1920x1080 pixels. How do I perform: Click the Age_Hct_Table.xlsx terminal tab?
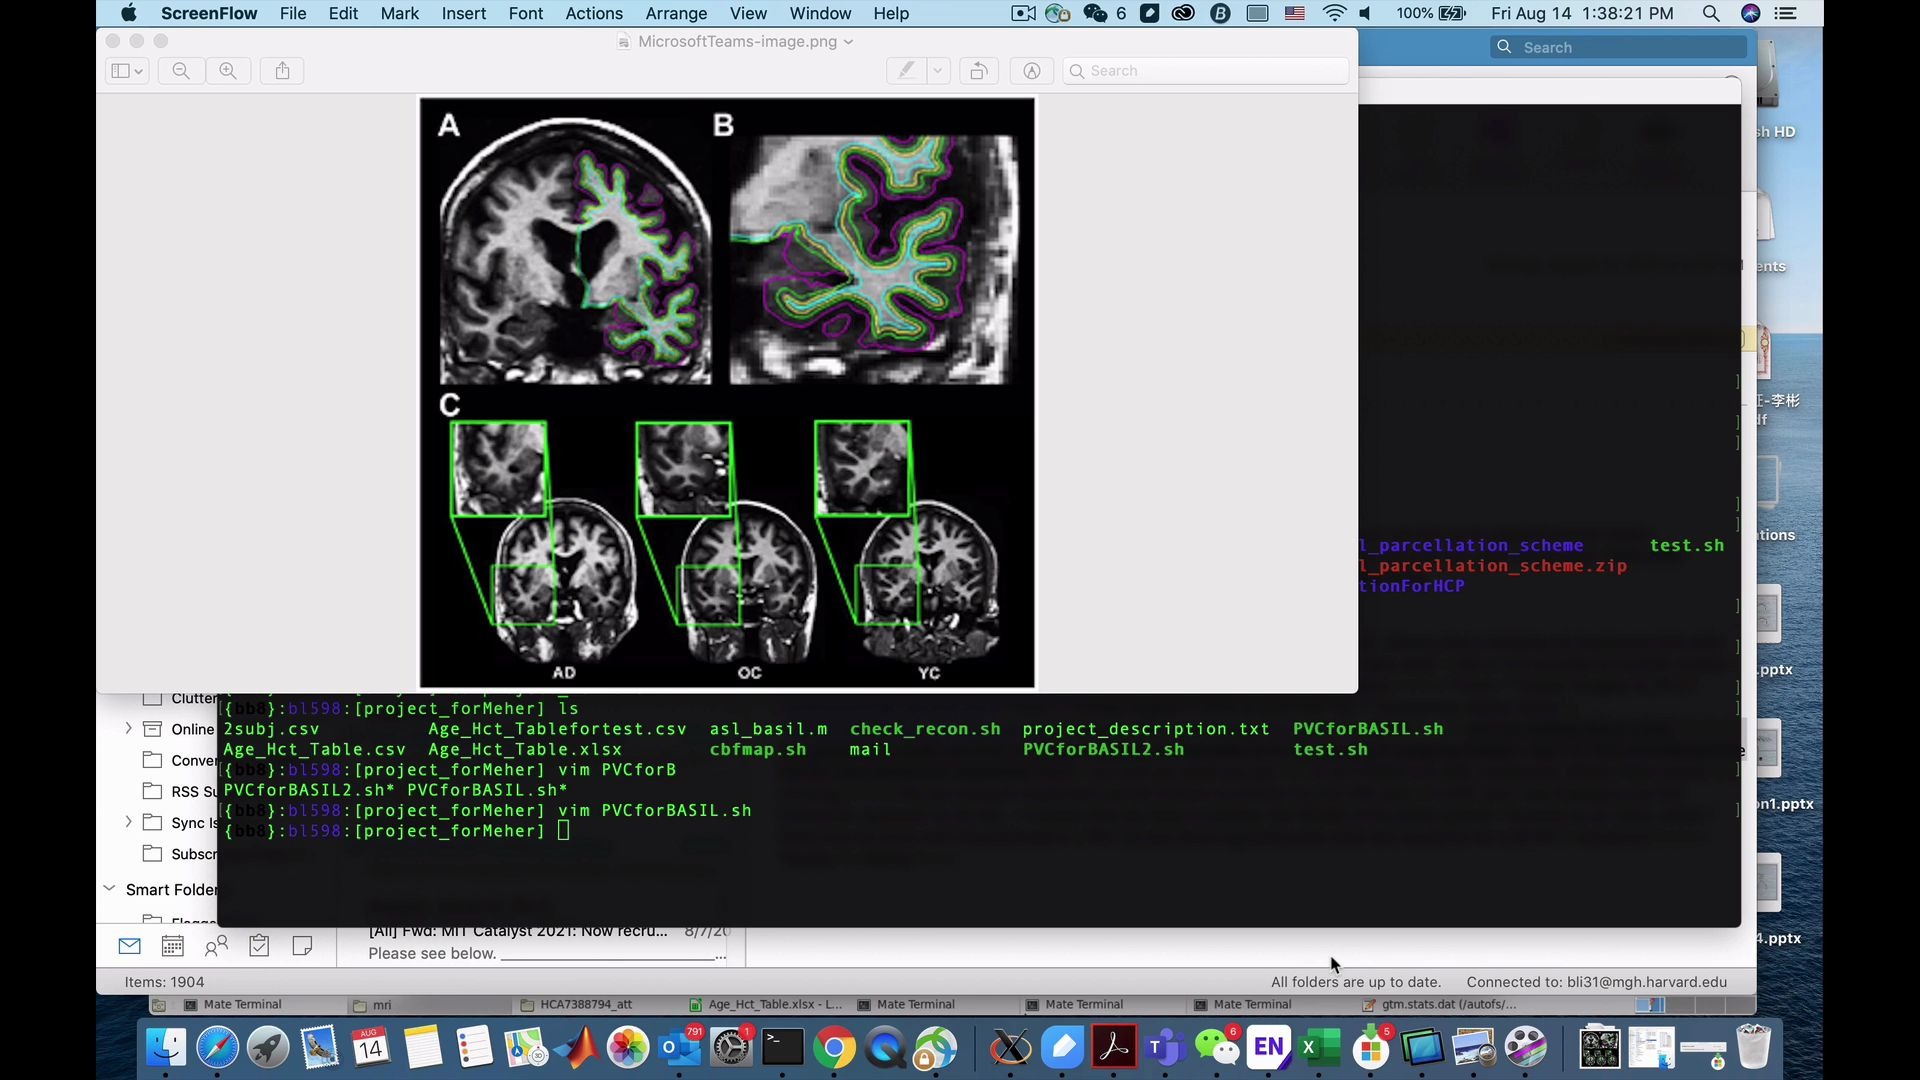click(774, 1004)
